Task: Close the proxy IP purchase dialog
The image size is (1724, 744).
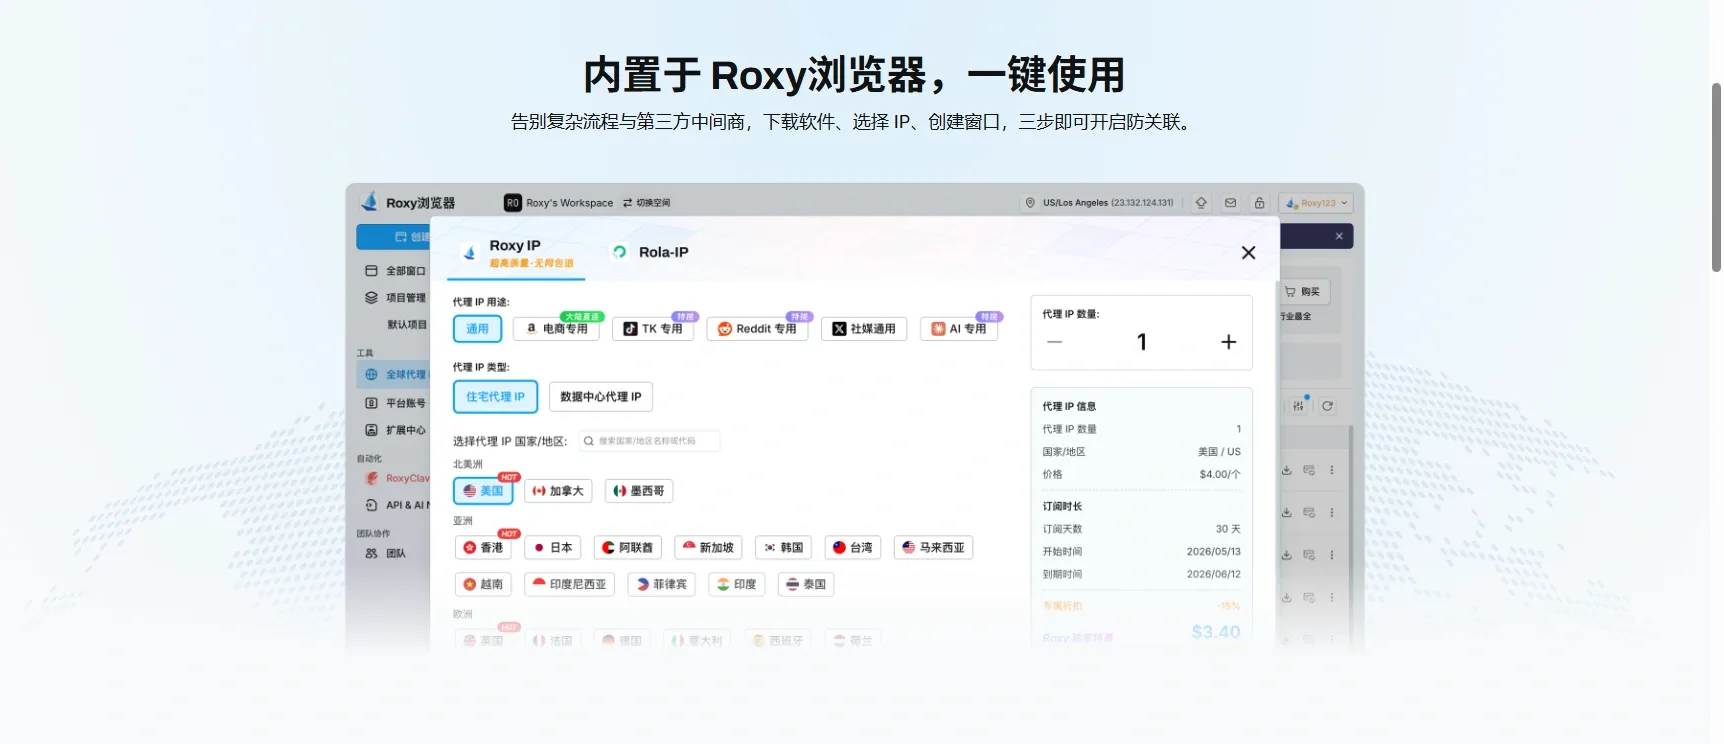Action: pyautogui.click(x=1248, y=253)
